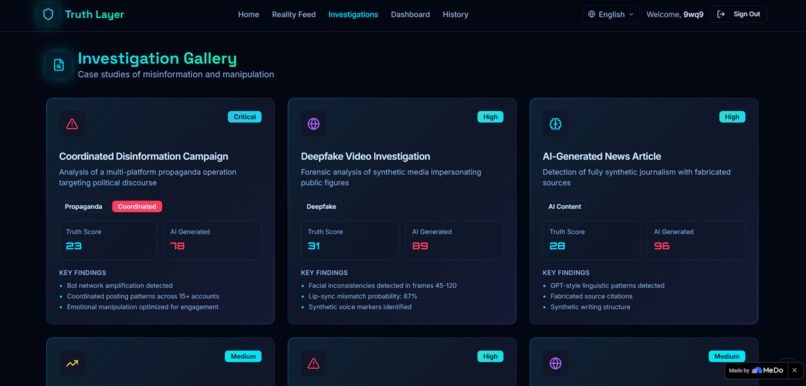Screen dimensions: 806x386
Task: Click the globe icon on Deepfake Video card
Action: 314,124
